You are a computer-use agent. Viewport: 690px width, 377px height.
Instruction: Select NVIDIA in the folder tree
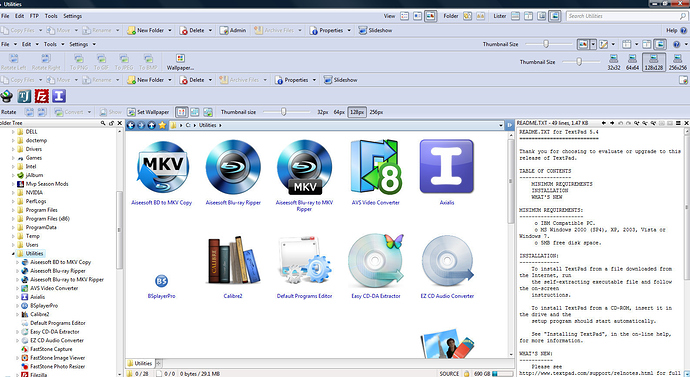coord(34,193)
